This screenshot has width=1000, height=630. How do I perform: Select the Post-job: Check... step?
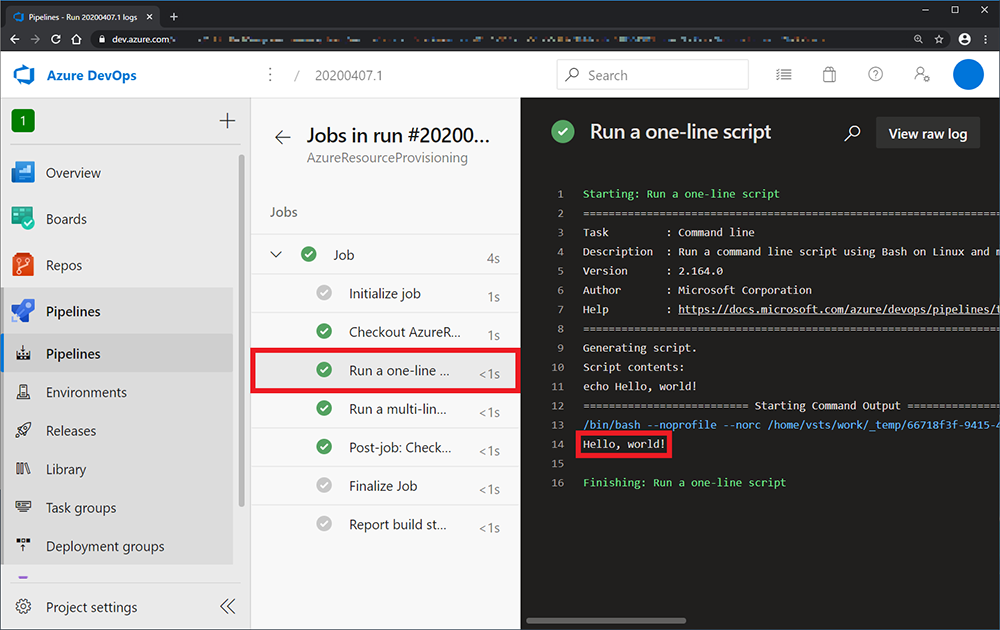(x=385, y=447)
